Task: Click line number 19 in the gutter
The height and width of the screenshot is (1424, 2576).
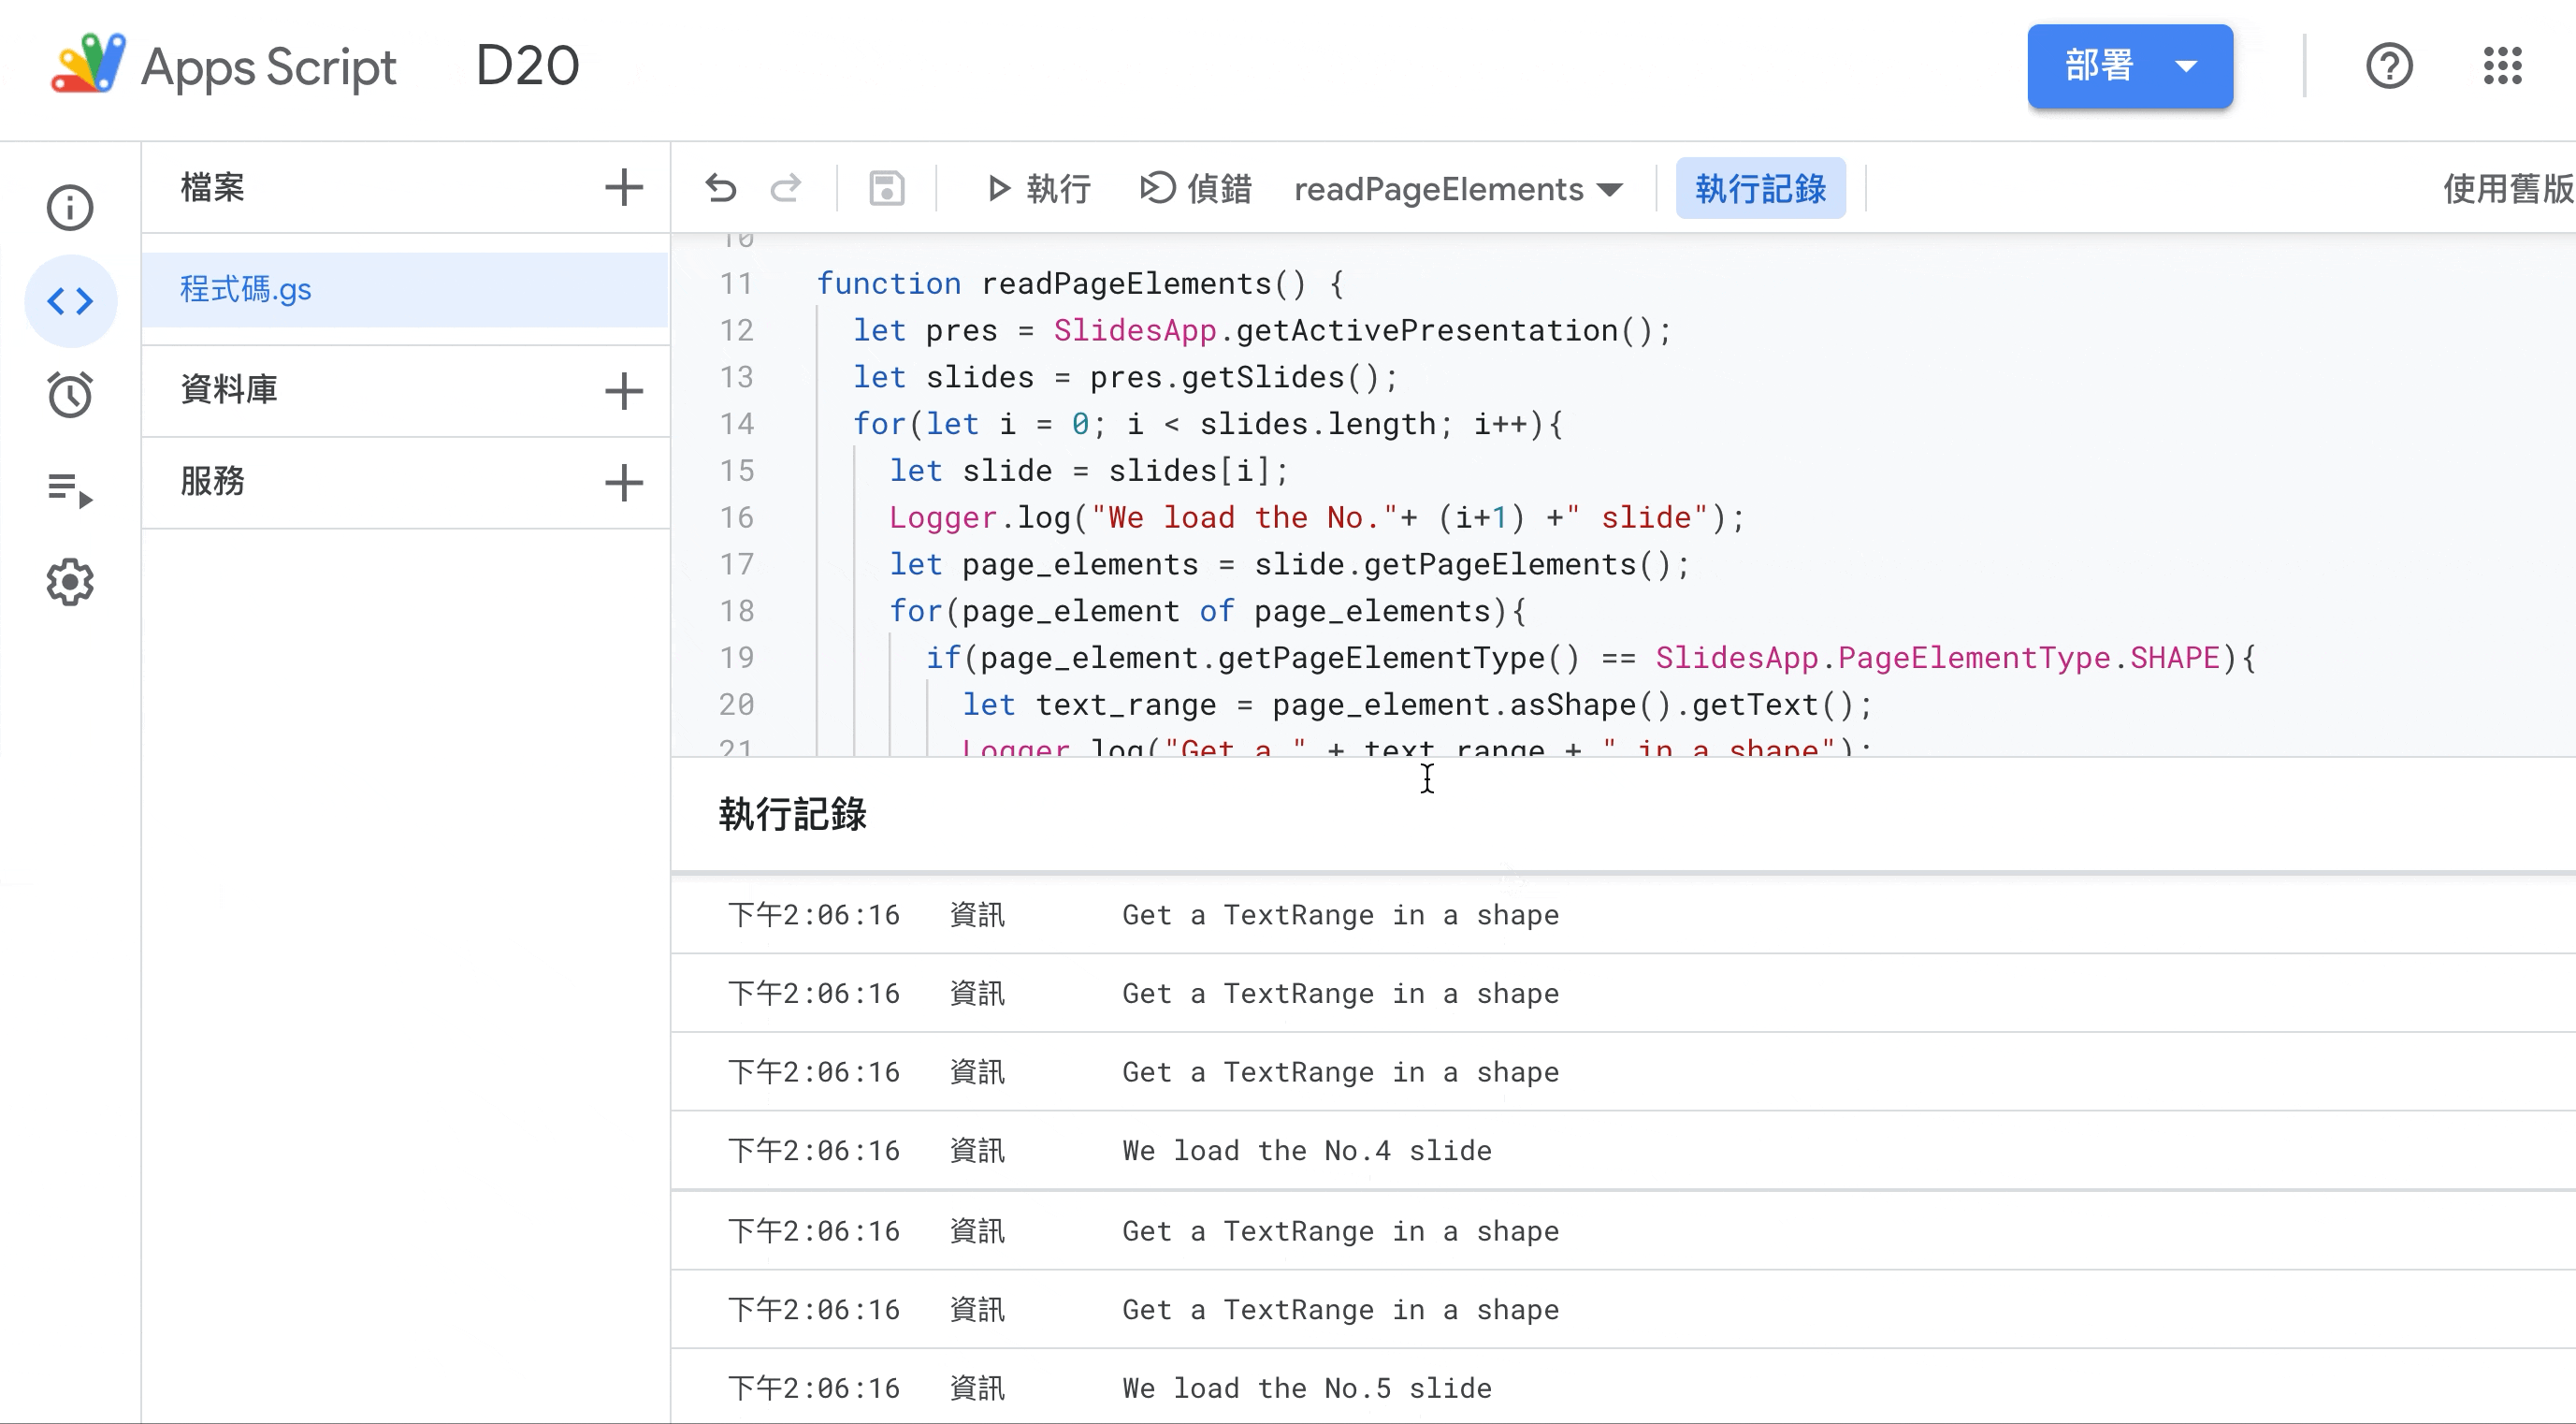Action: point(737,658)
